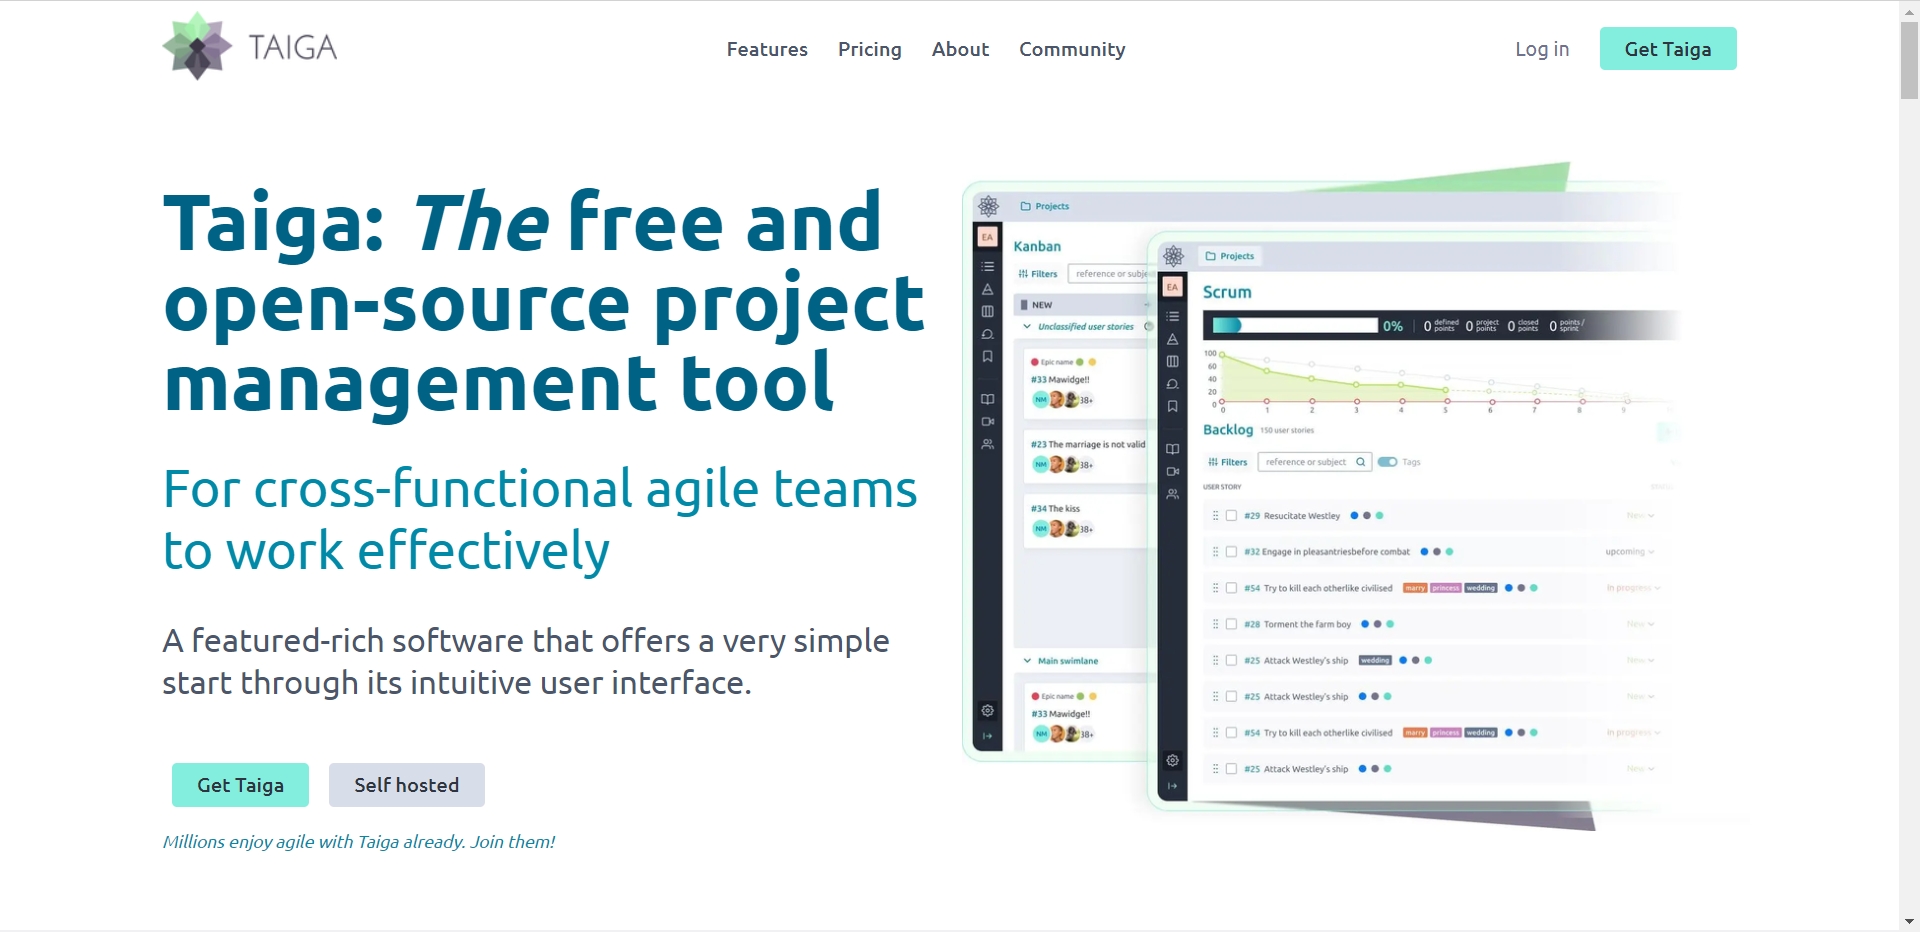Screen dimensions: 1920x932
Task: Click the collapse arrow icon in Scrum sidebar
Action: [1172, 786]
